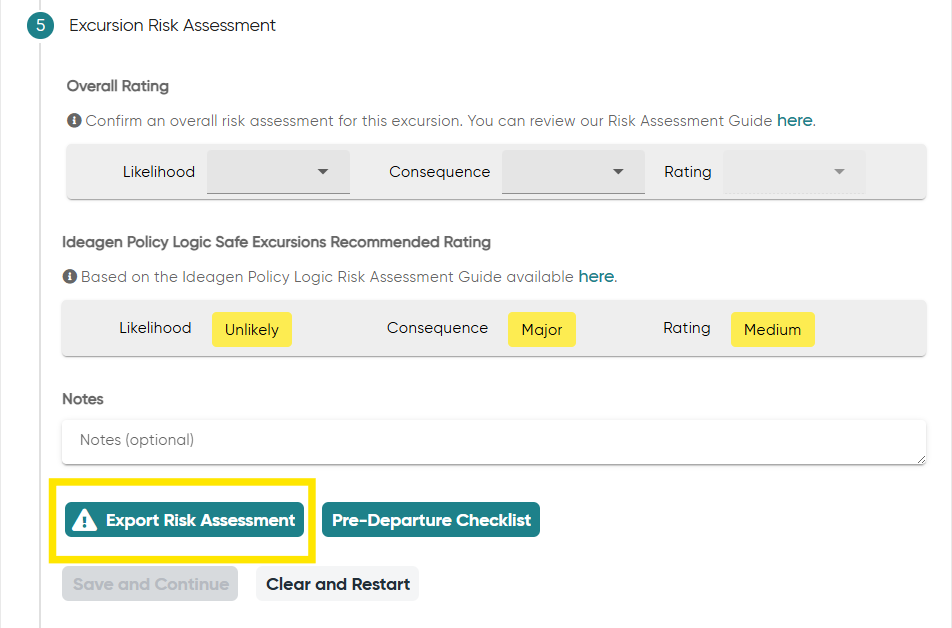The width and height of the screenshot is (952, 628).
Task: Click the warning triangle icon on Export button
Action: pyautogui.click(x=84, y=520)
